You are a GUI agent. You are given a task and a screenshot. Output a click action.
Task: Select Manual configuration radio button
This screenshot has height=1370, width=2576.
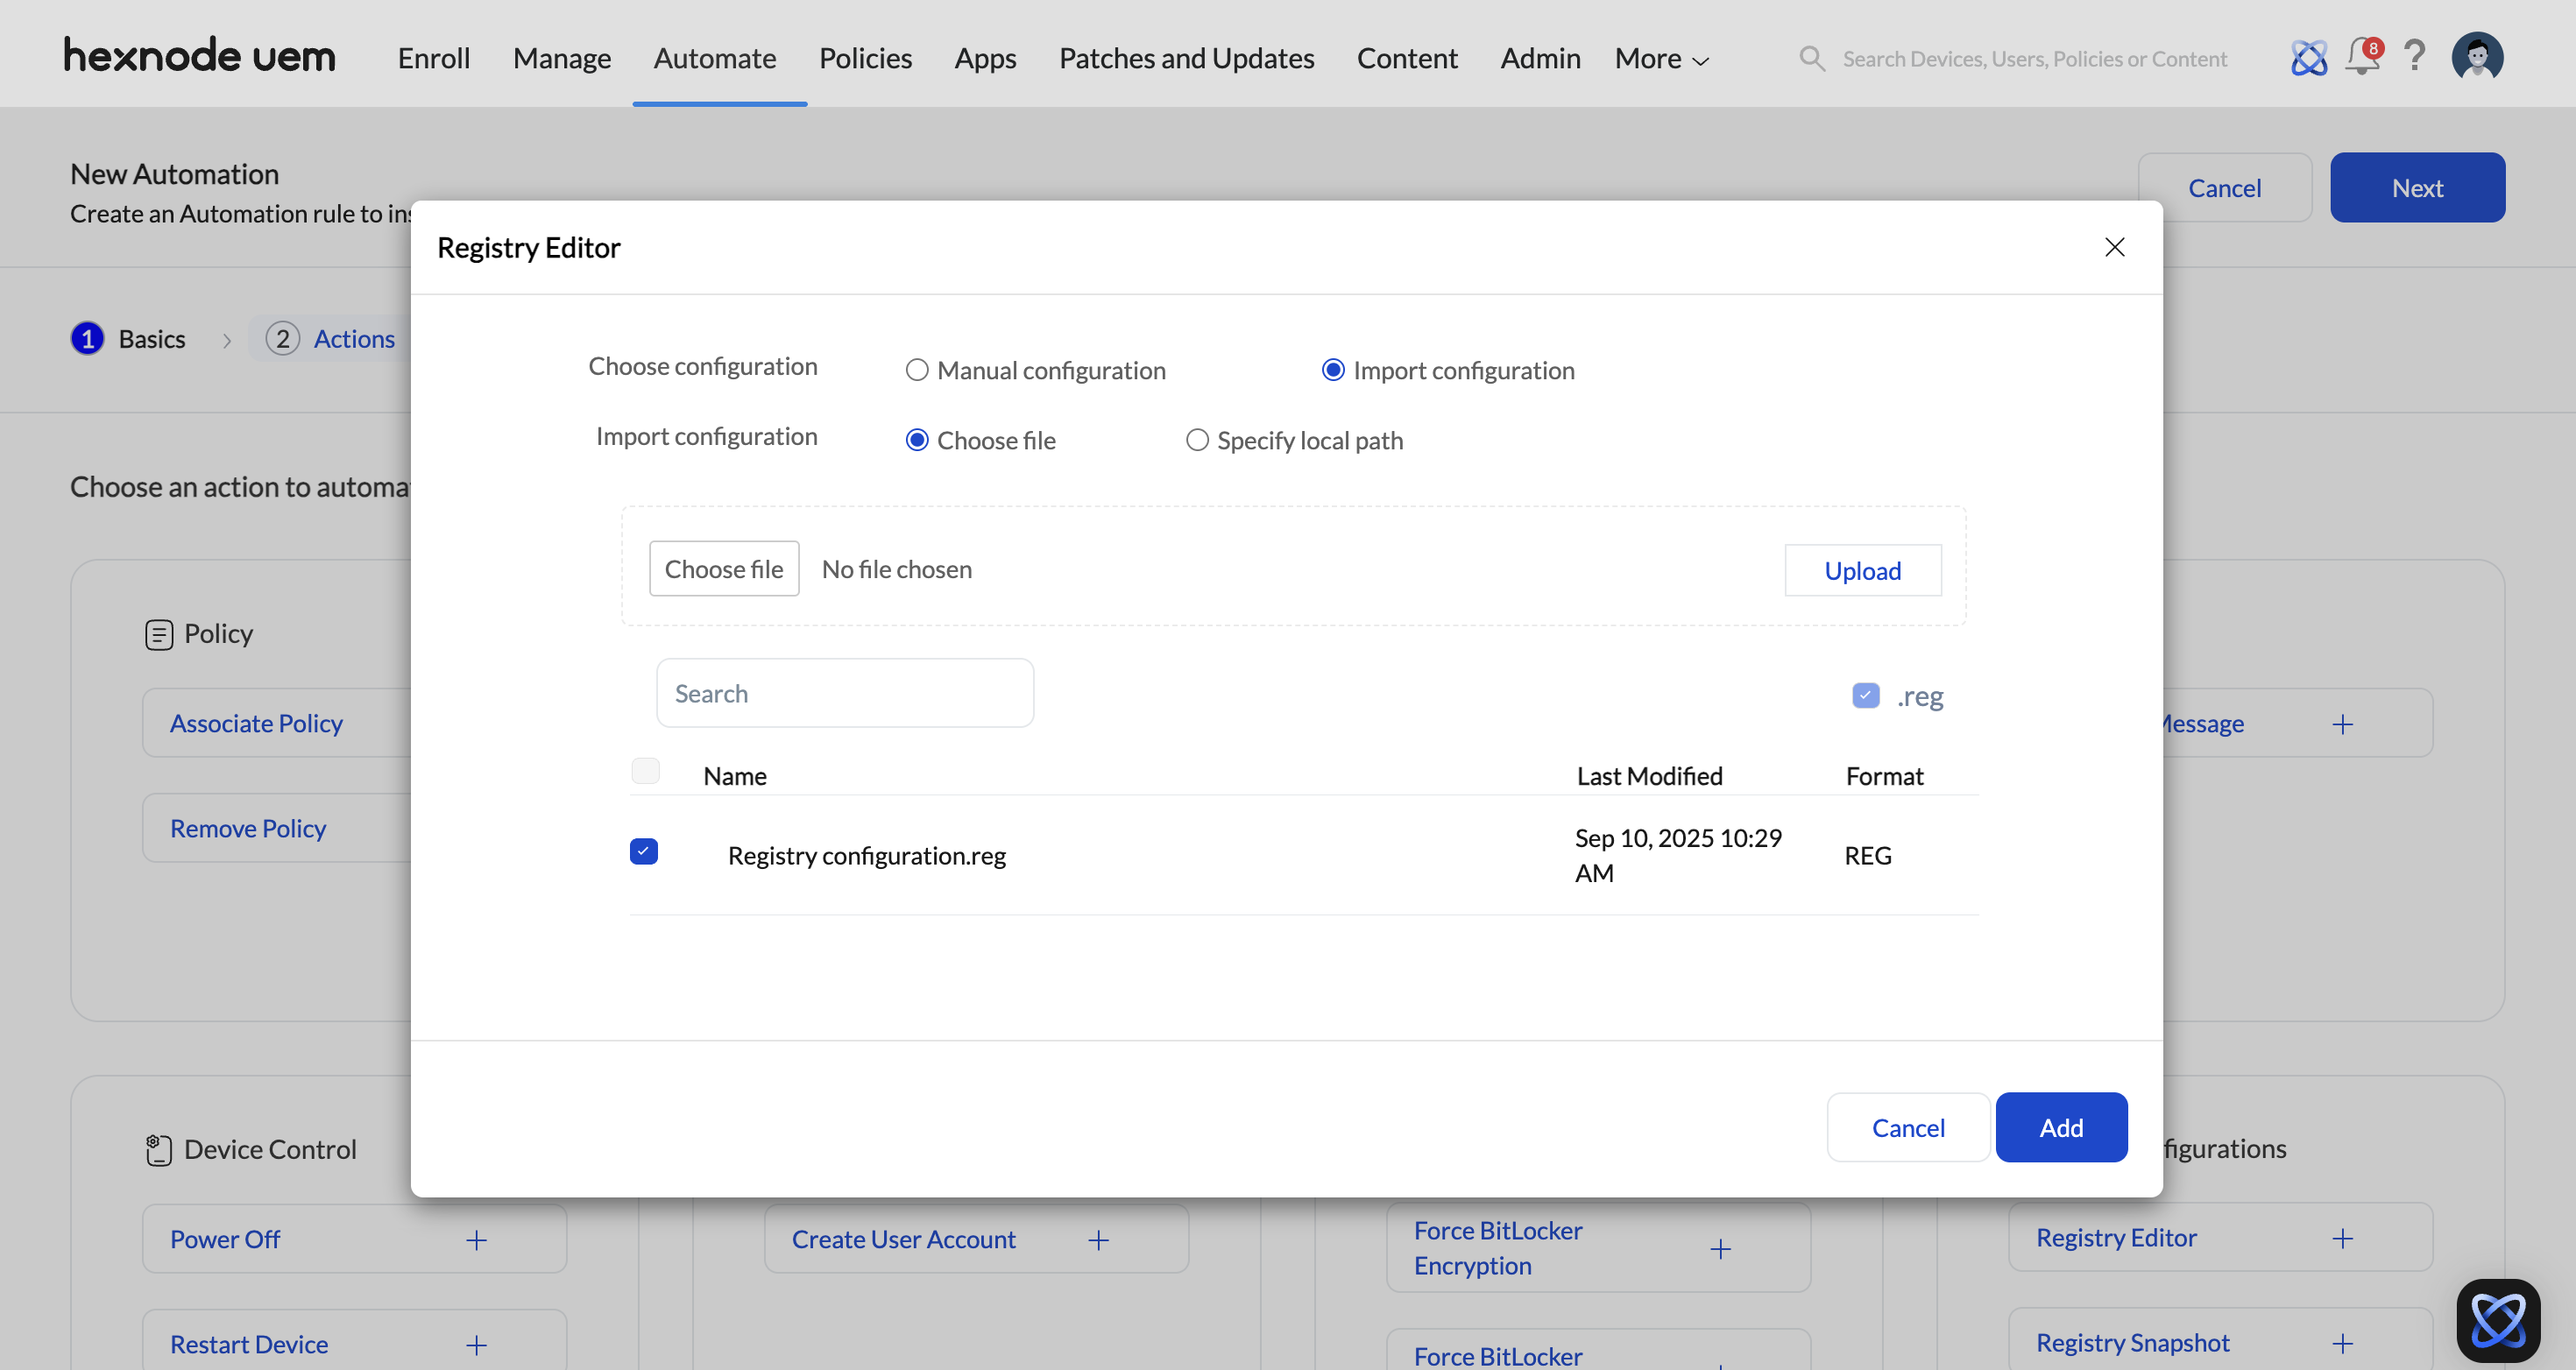[x=917, y=370]
